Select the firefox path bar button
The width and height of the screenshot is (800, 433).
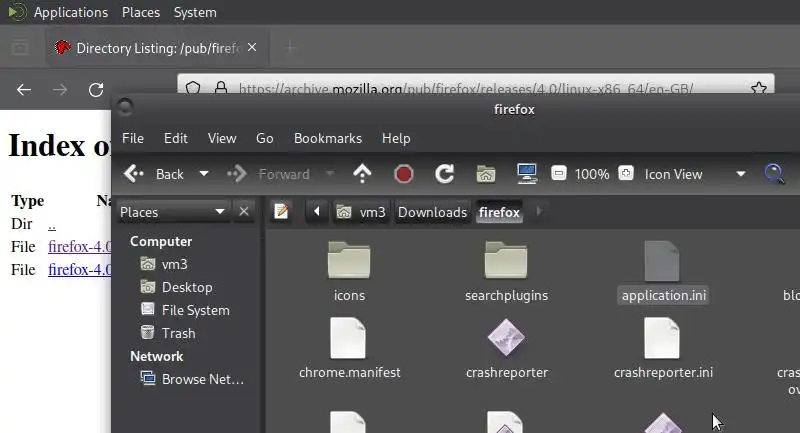(x=499, y=212)
